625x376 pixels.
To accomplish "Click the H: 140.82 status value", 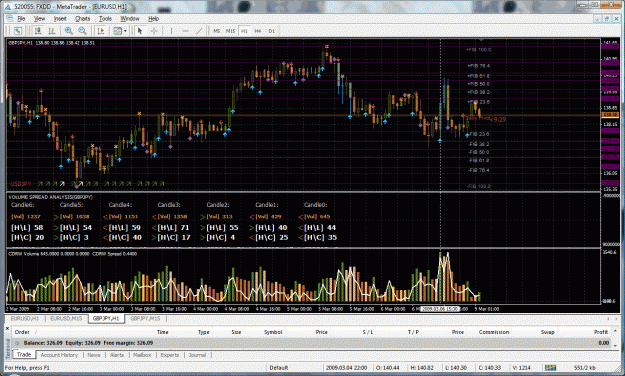I will point(422,368).
